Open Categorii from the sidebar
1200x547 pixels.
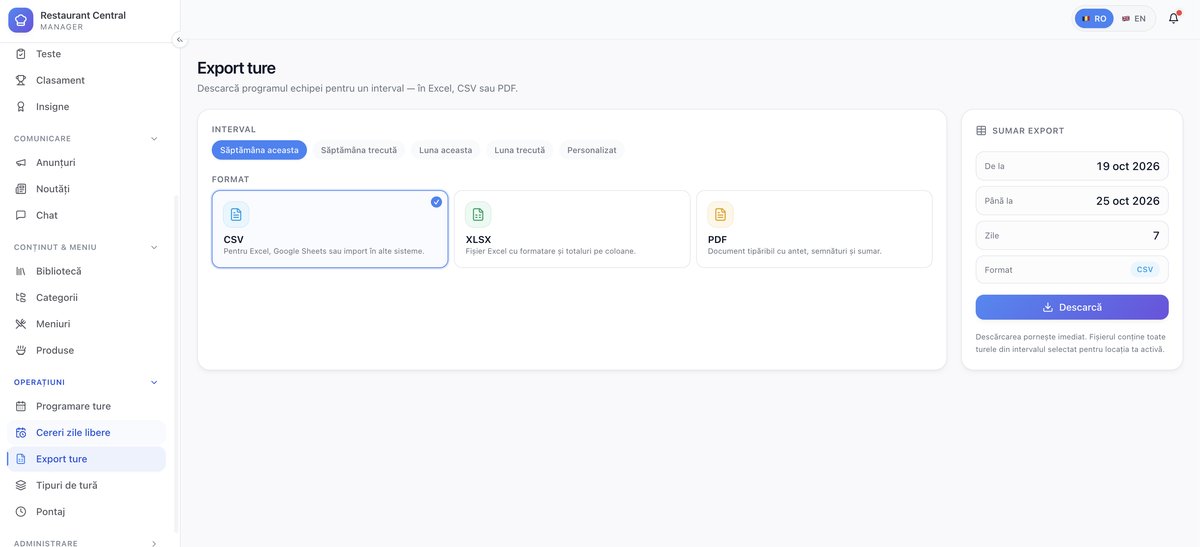[86, 297]
